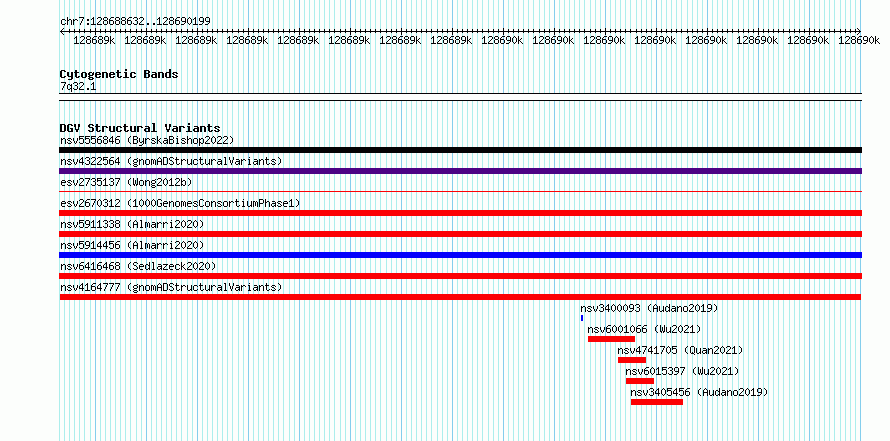Click the tiny blue nsv3400093 variant marker
This screenshot has height=441, width=890.
(582, 318)
